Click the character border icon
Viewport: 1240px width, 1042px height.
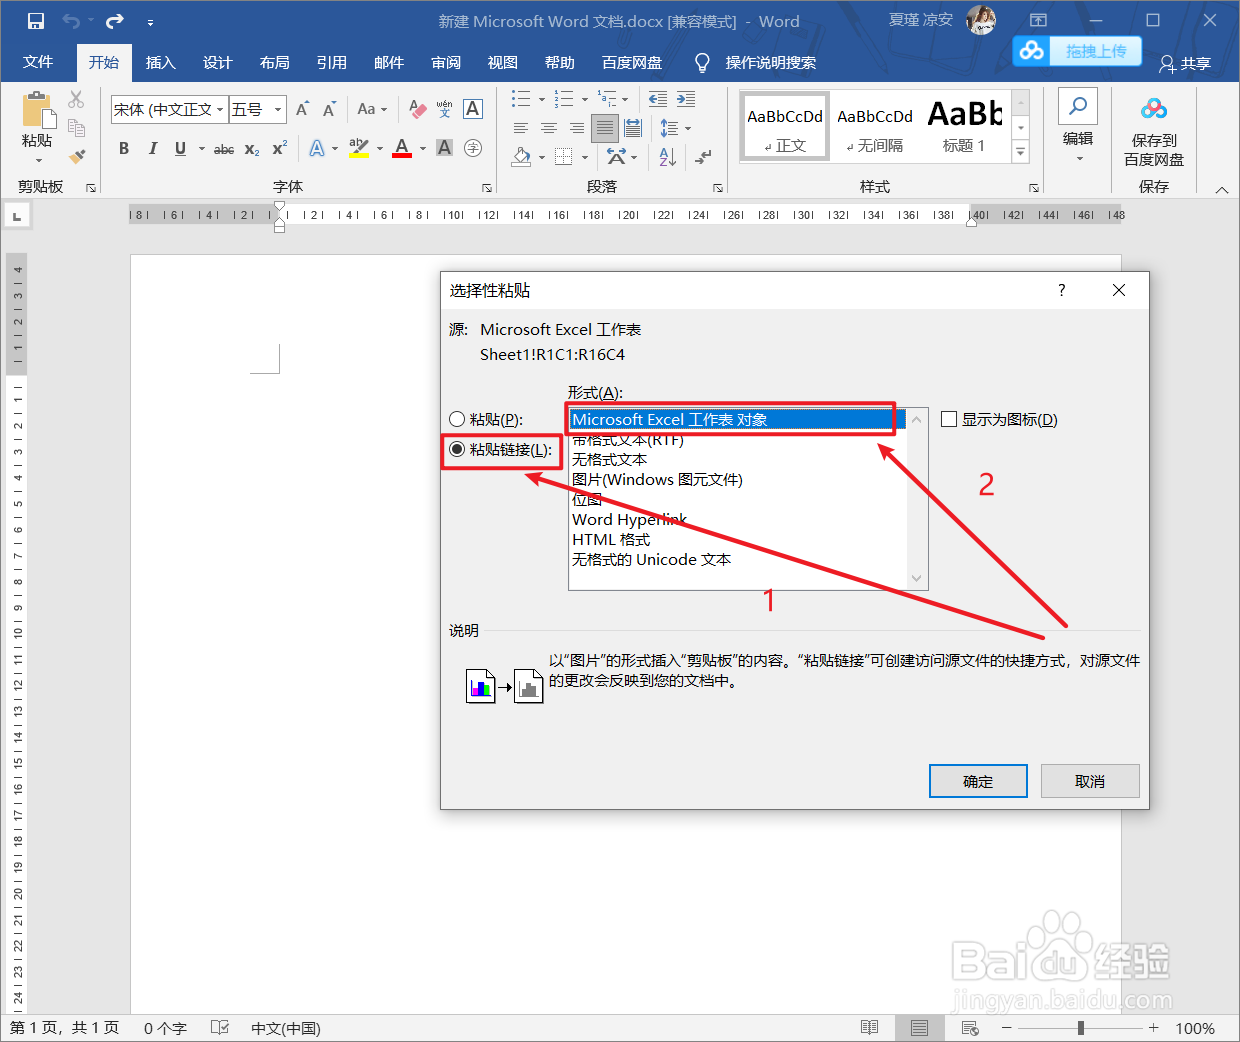473,109
